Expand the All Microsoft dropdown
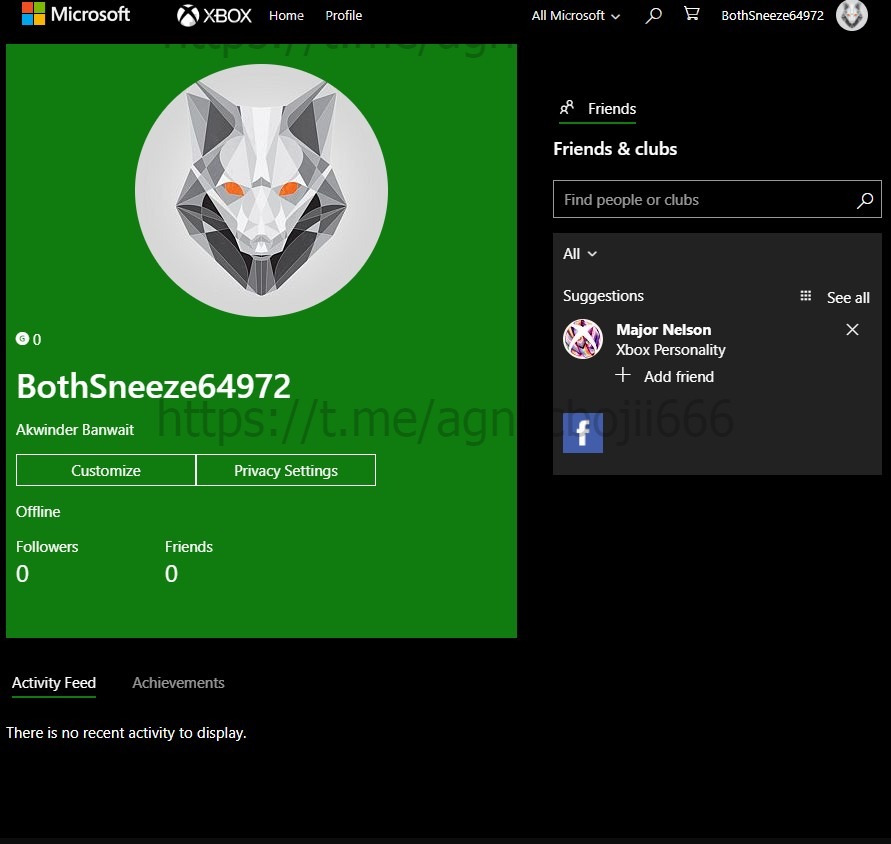Screen dimensions: 891x844 coord(576,15)
